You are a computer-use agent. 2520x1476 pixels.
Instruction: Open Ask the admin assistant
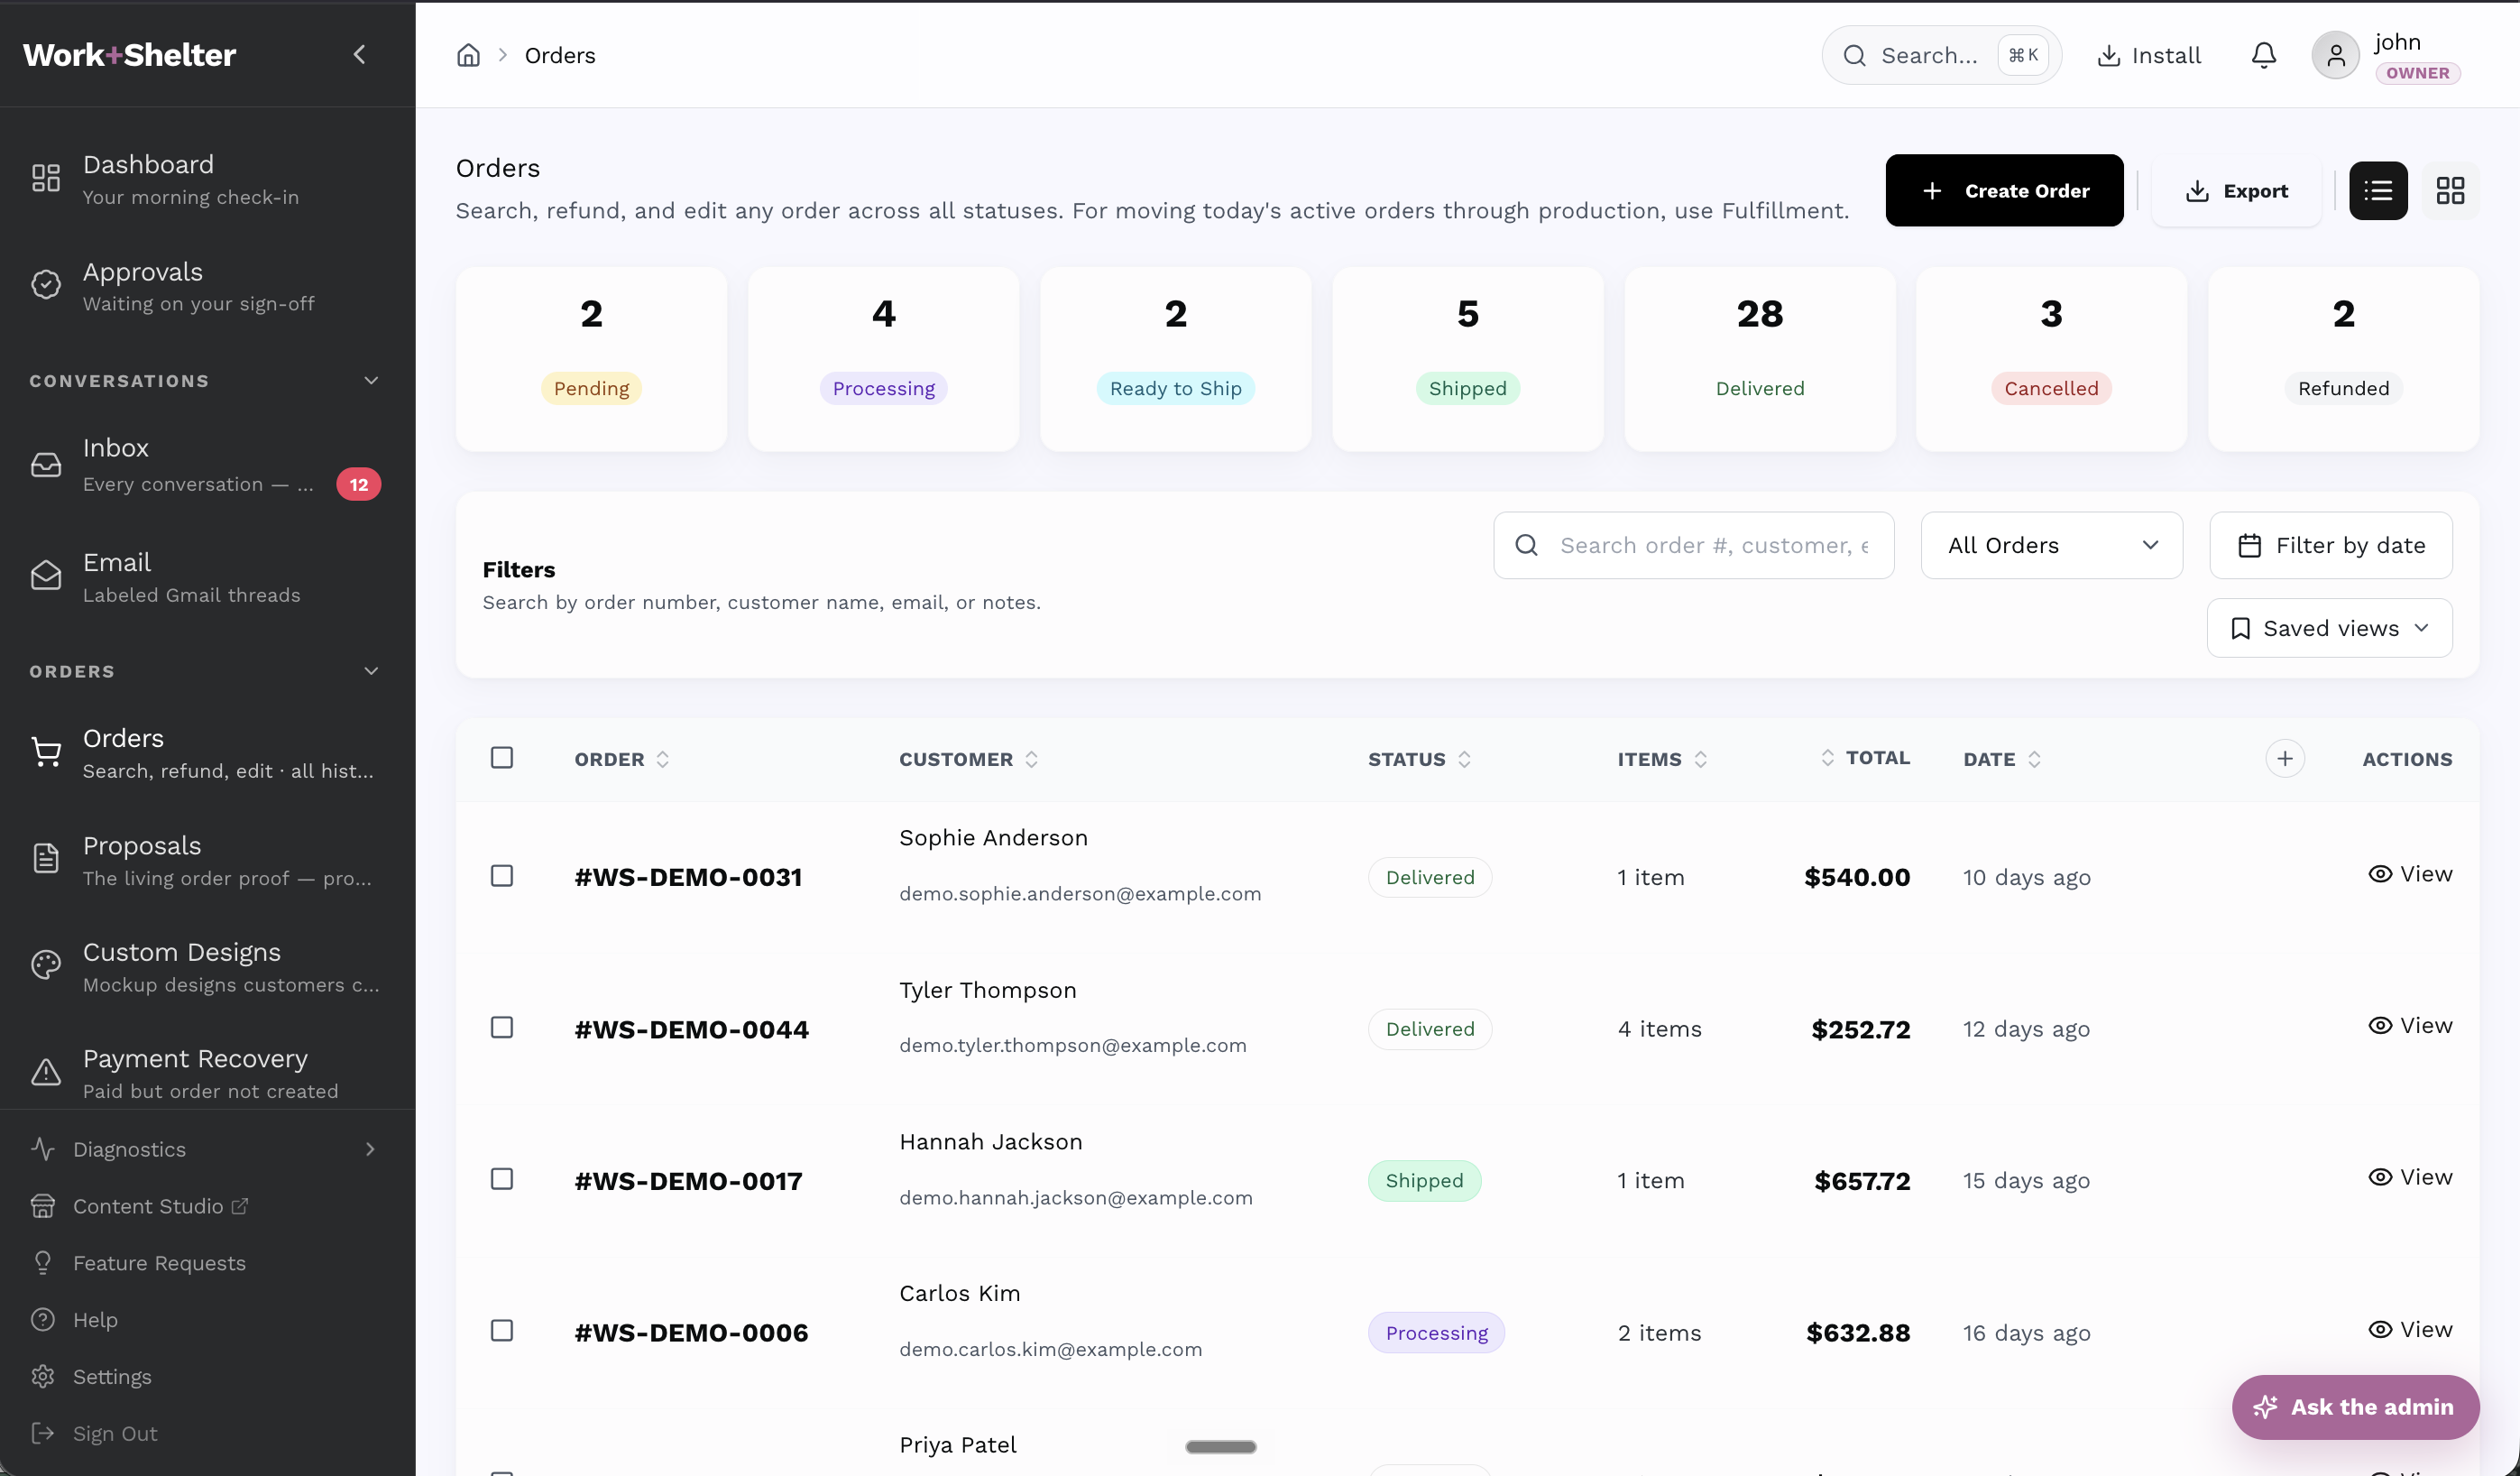(2355, 1407)
